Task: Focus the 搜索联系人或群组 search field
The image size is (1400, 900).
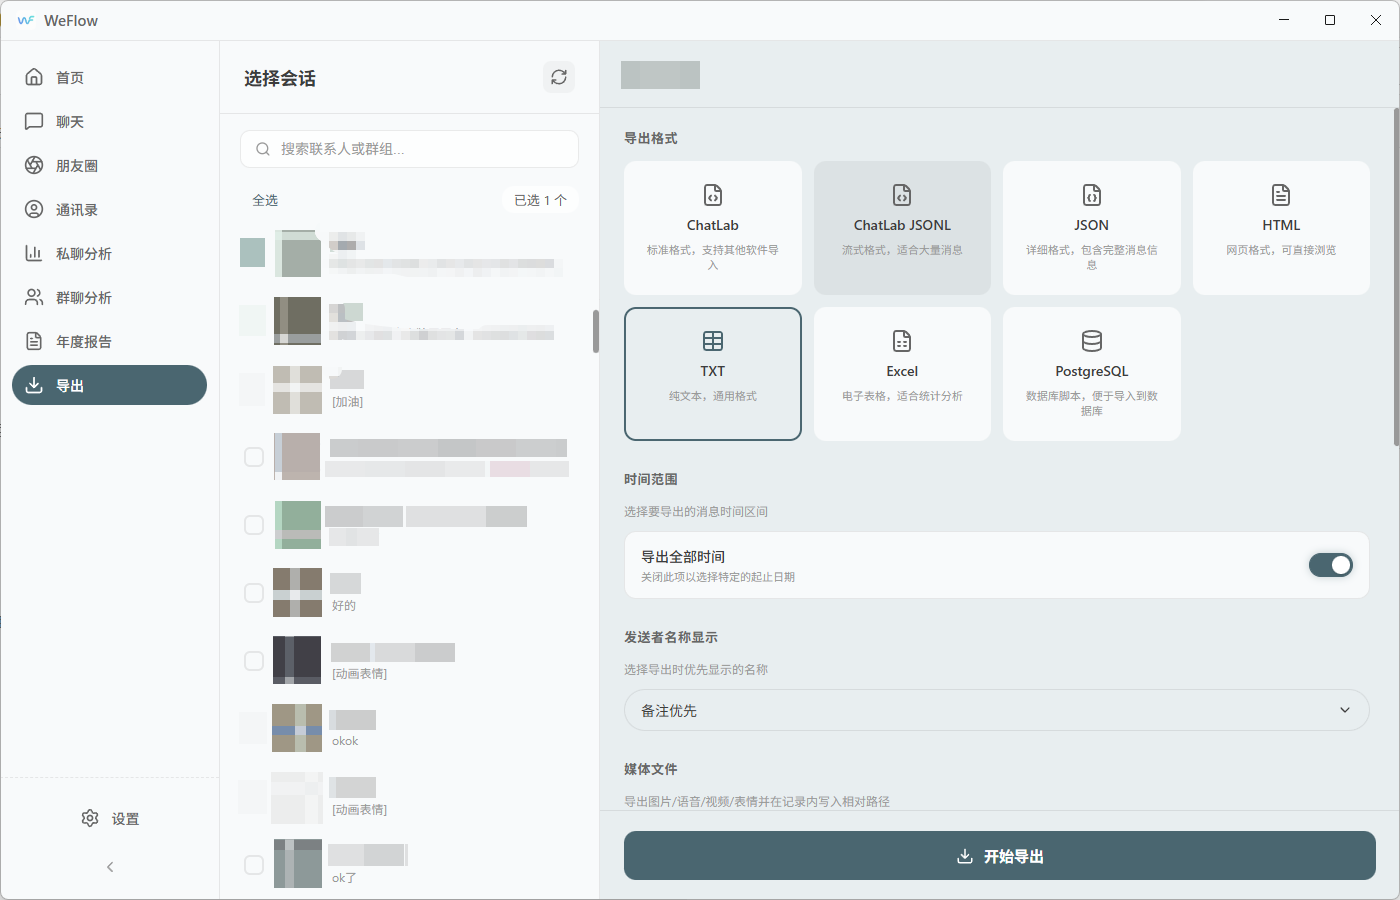Action: pyautogui.click(x=409, y=149)
